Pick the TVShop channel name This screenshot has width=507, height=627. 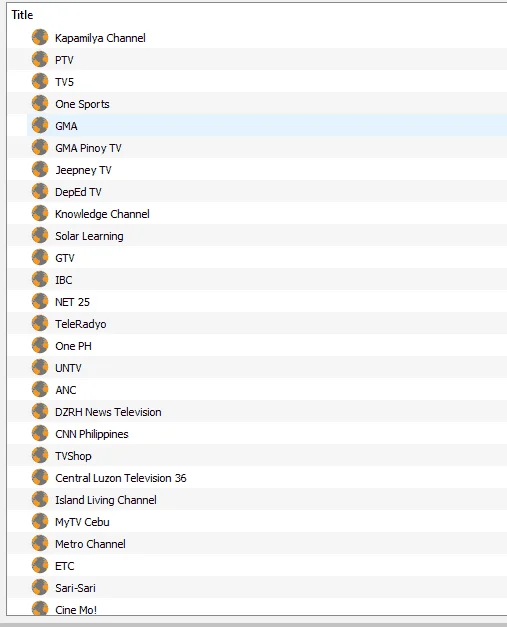click(73, 456)
